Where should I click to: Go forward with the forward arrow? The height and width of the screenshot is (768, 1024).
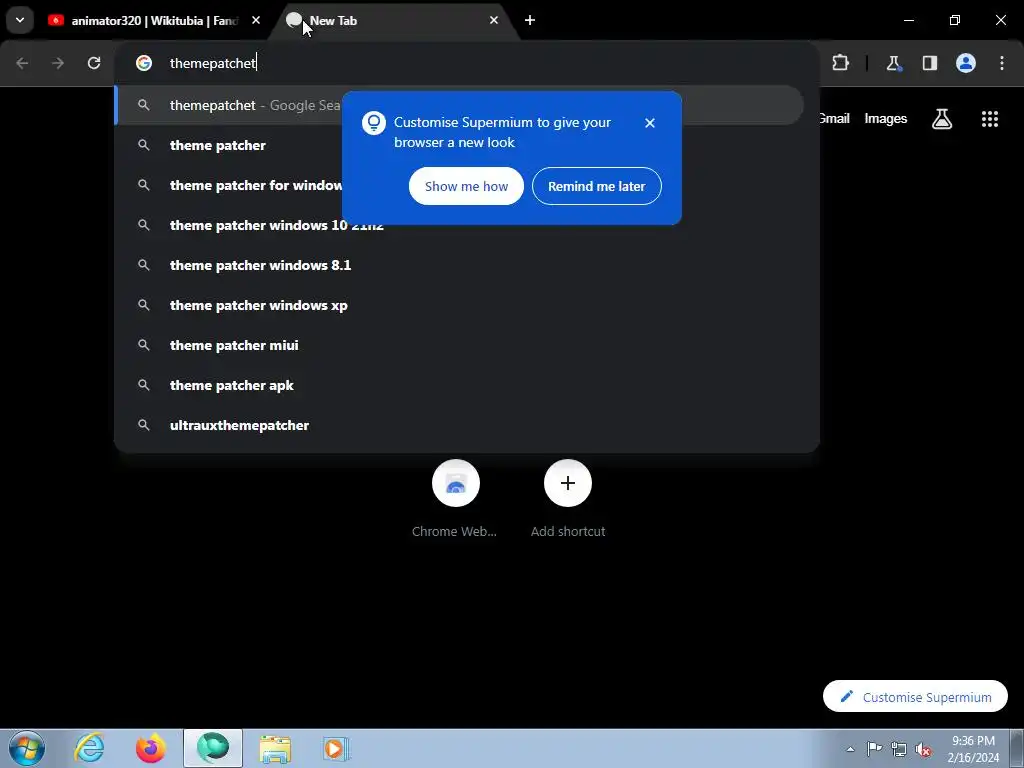[58, 63]
